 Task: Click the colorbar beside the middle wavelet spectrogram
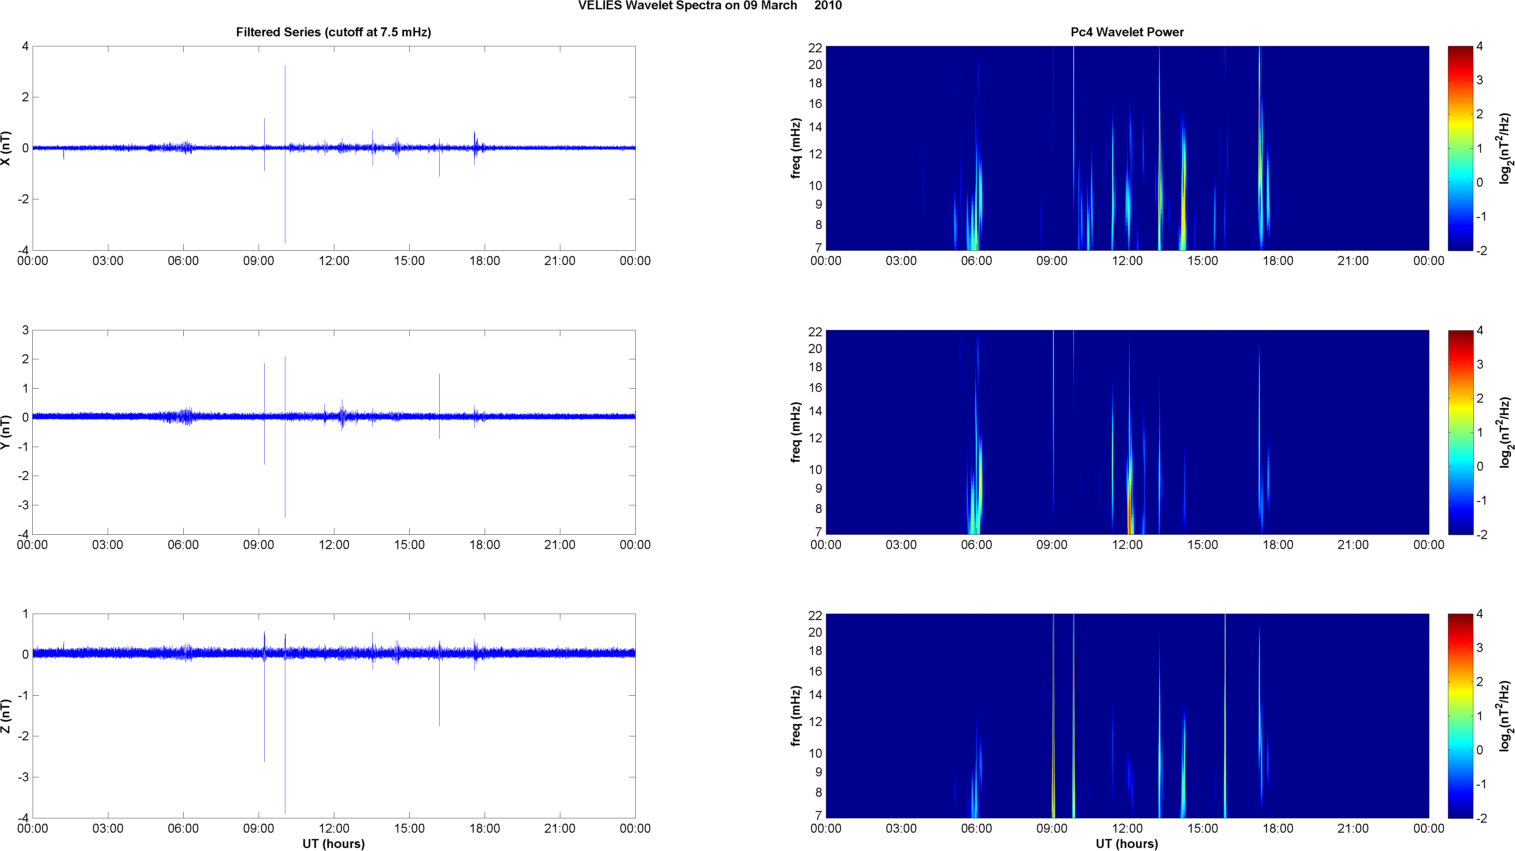click(1460, 432)
